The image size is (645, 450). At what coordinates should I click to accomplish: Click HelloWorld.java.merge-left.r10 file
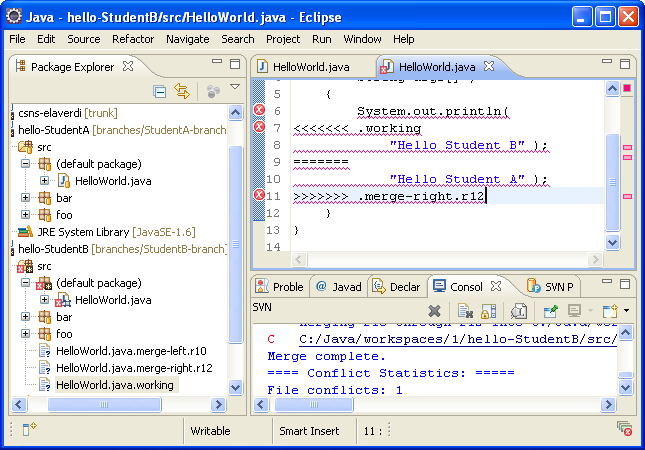pos(117,350)
